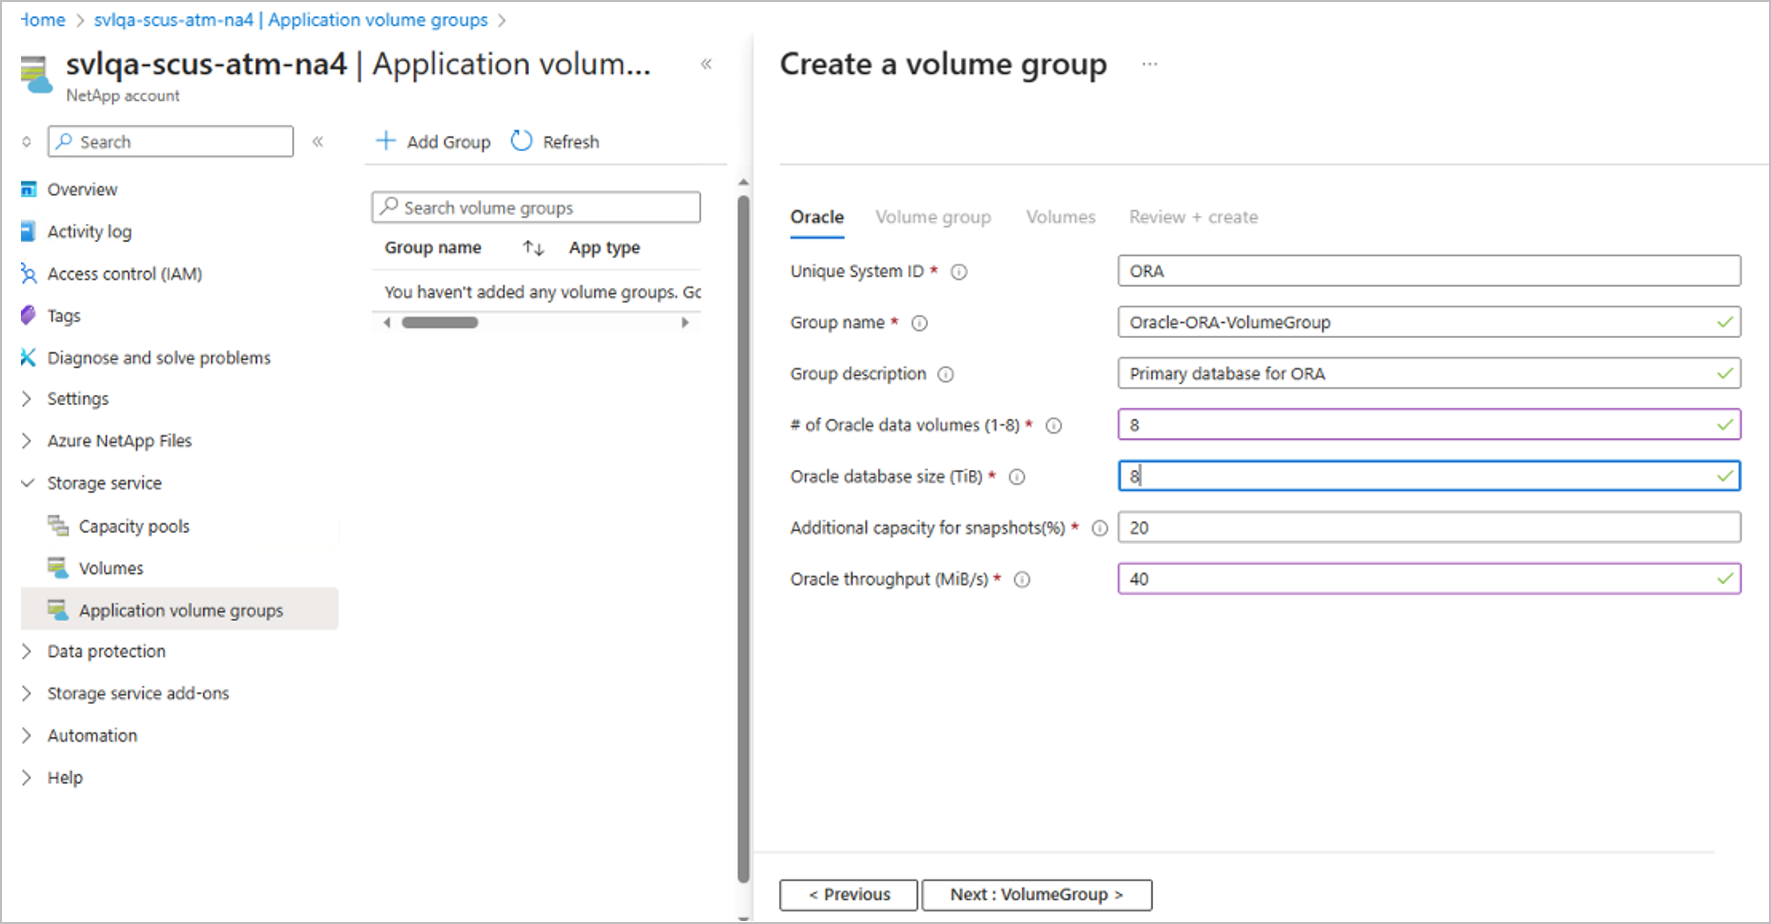This screenshot has height=924, width=1771.
Task: Show info for Group name field
Action: pyautogui.click(x=920, y=323)
